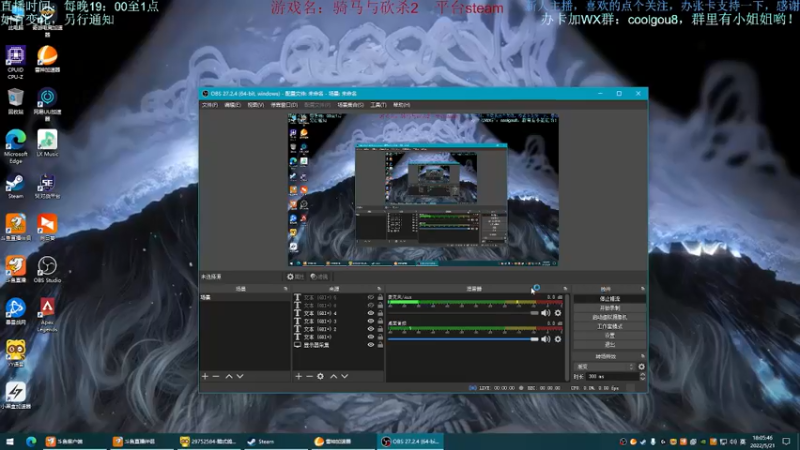Launch Edge from the taskbar
The width and height of the screenshot is (800, 450).
tap(31, 441)
